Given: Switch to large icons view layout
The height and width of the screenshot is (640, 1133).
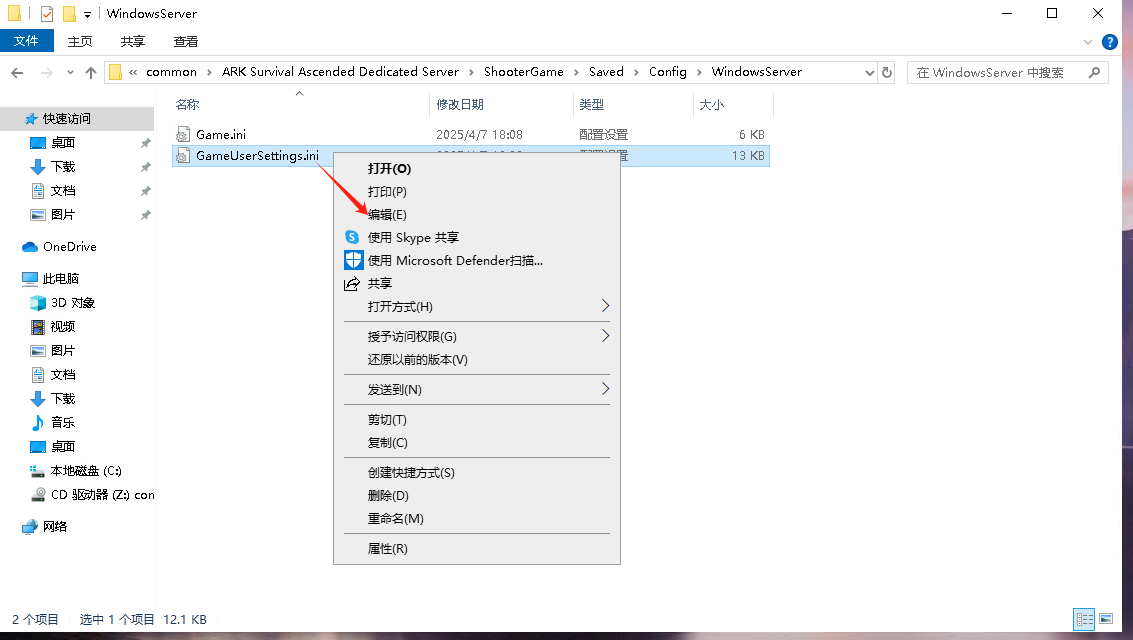Looking at the screenshot, I should (x=1106, y=619).
